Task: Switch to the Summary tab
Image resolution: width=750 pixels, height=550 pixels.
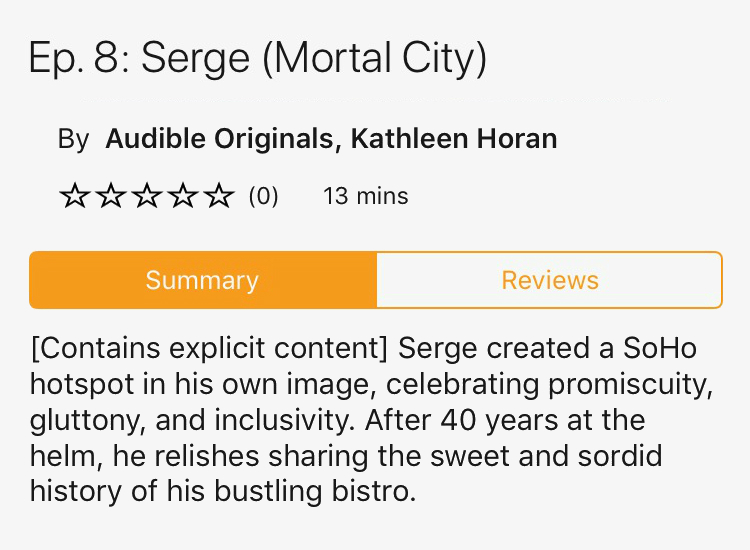Action: (x=202, y=280)
